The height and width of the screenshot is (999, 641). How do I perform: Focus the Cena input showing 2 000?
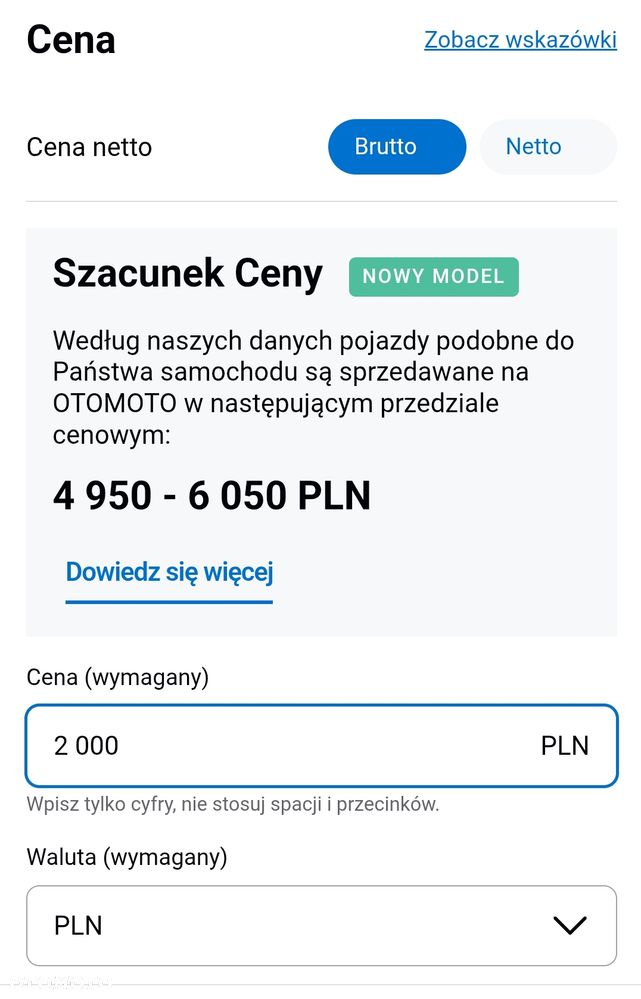click(321, 745)
